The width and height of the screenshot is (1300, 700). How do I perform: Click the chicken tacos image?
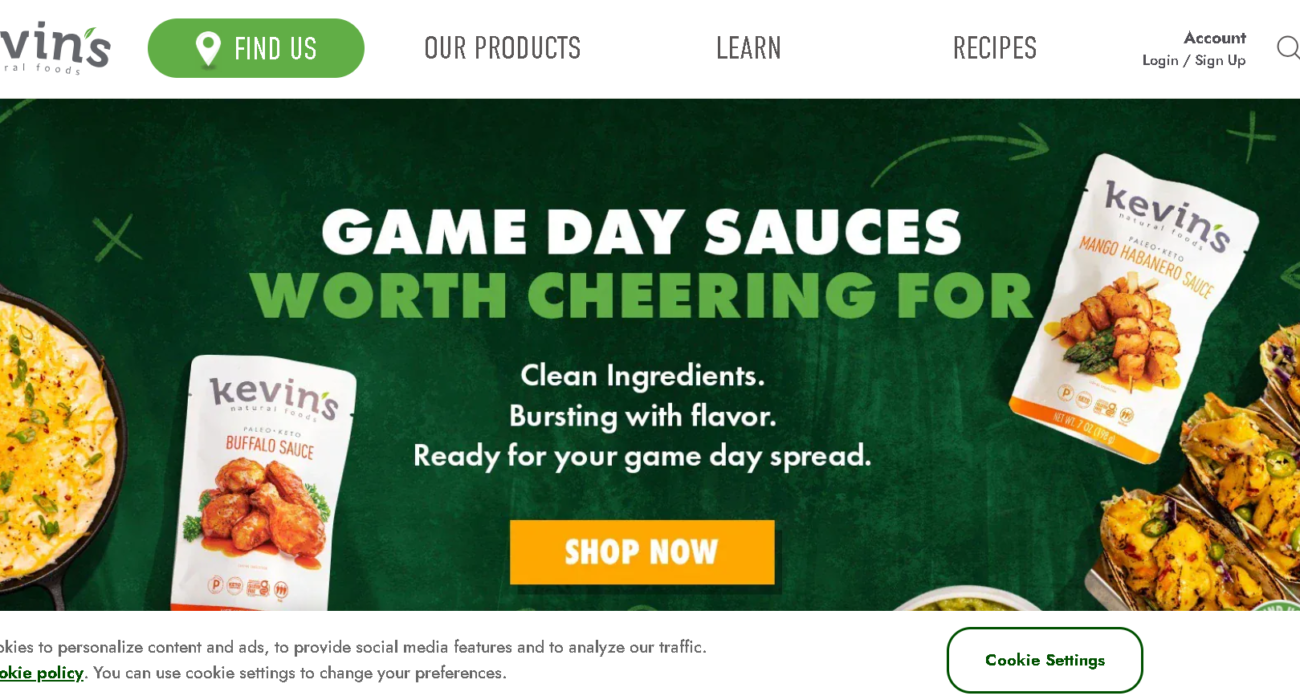[1195, 470]
